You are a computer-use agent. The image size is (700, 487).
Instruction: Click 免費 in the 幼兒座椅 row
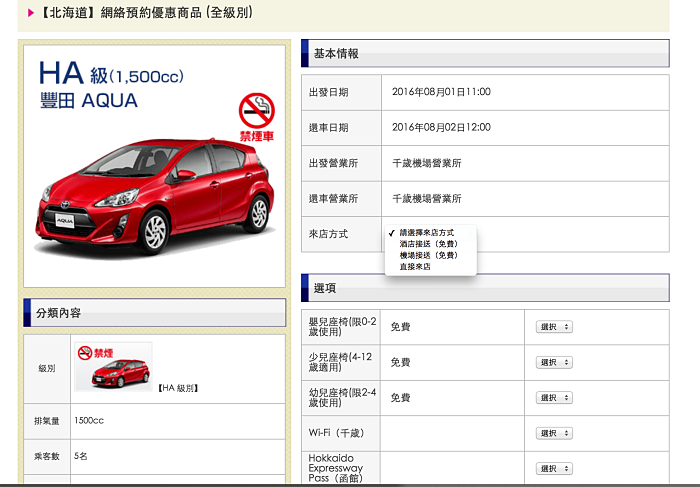point(400,398)
